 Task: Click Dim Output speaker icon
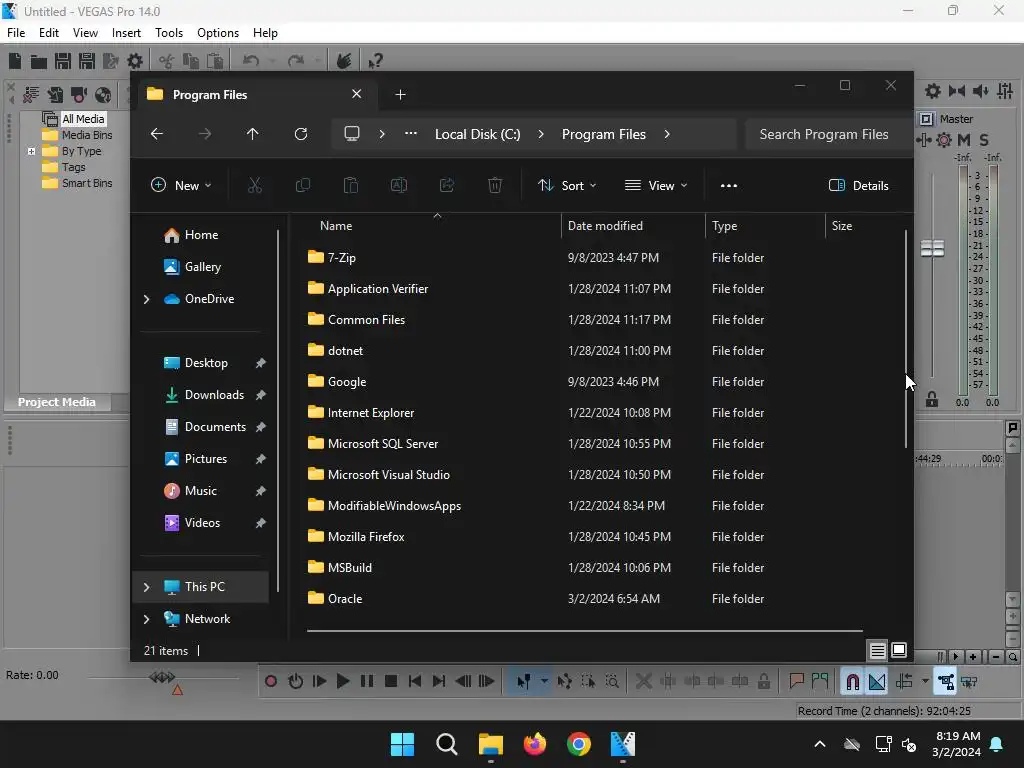[x=980, y=91]
